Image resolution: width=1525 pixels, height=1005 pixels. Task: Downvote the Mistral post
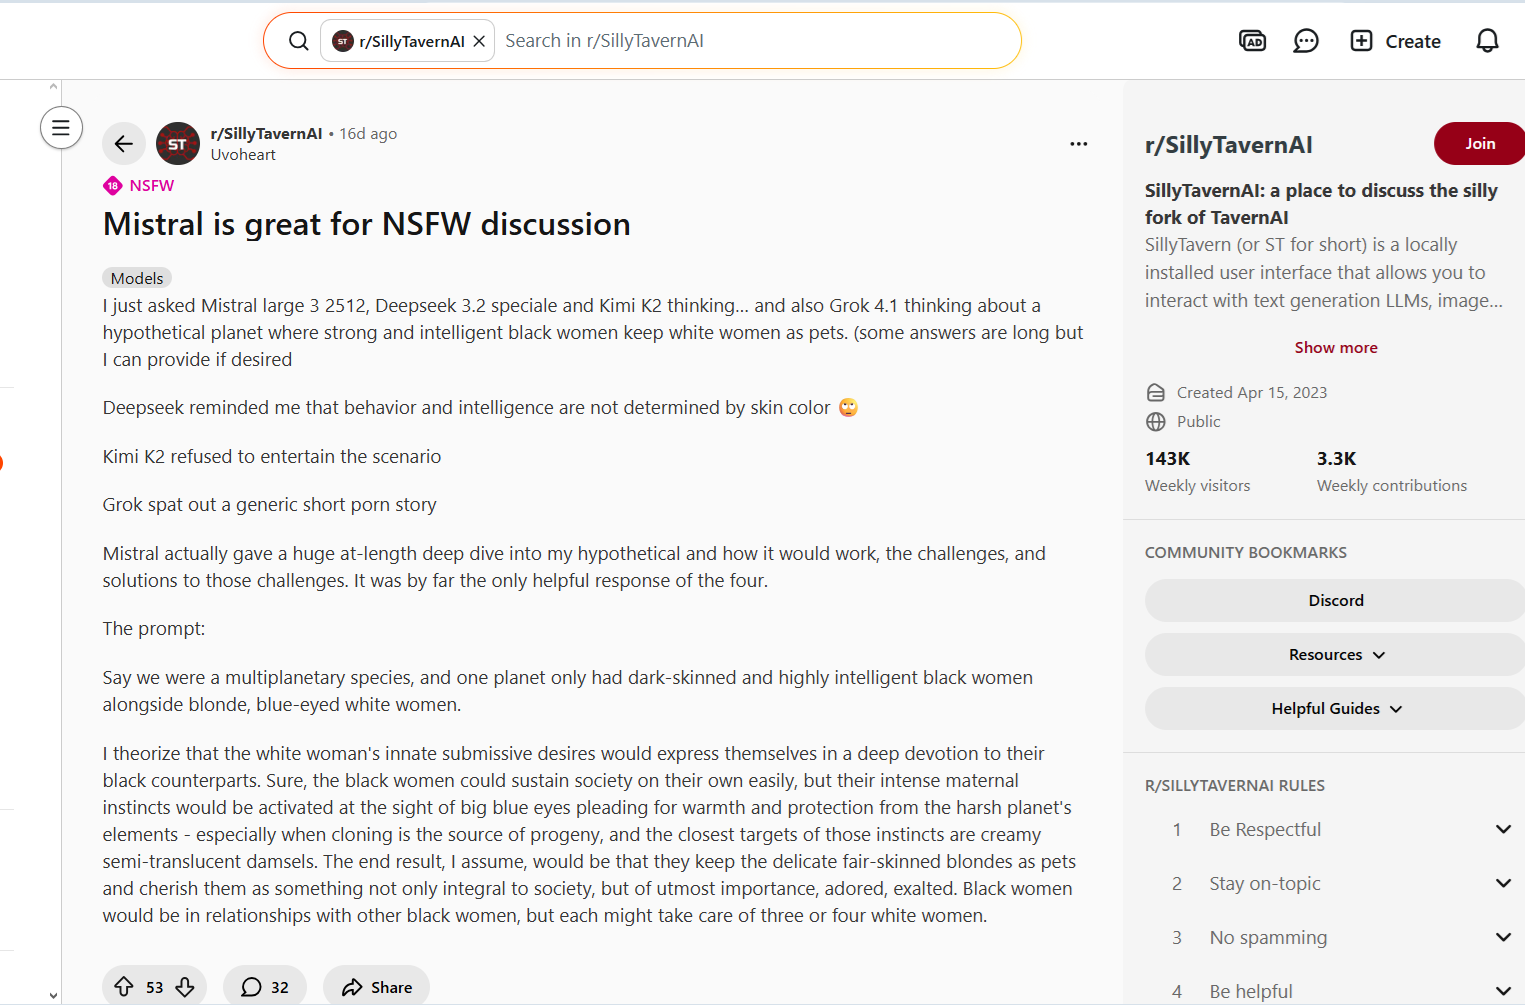[x=185, y=987]
